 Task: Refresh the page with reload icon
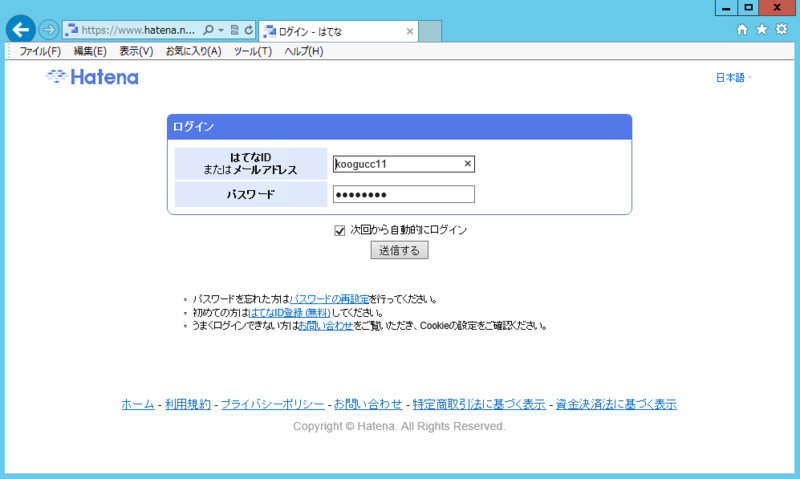tap(248, 30)
